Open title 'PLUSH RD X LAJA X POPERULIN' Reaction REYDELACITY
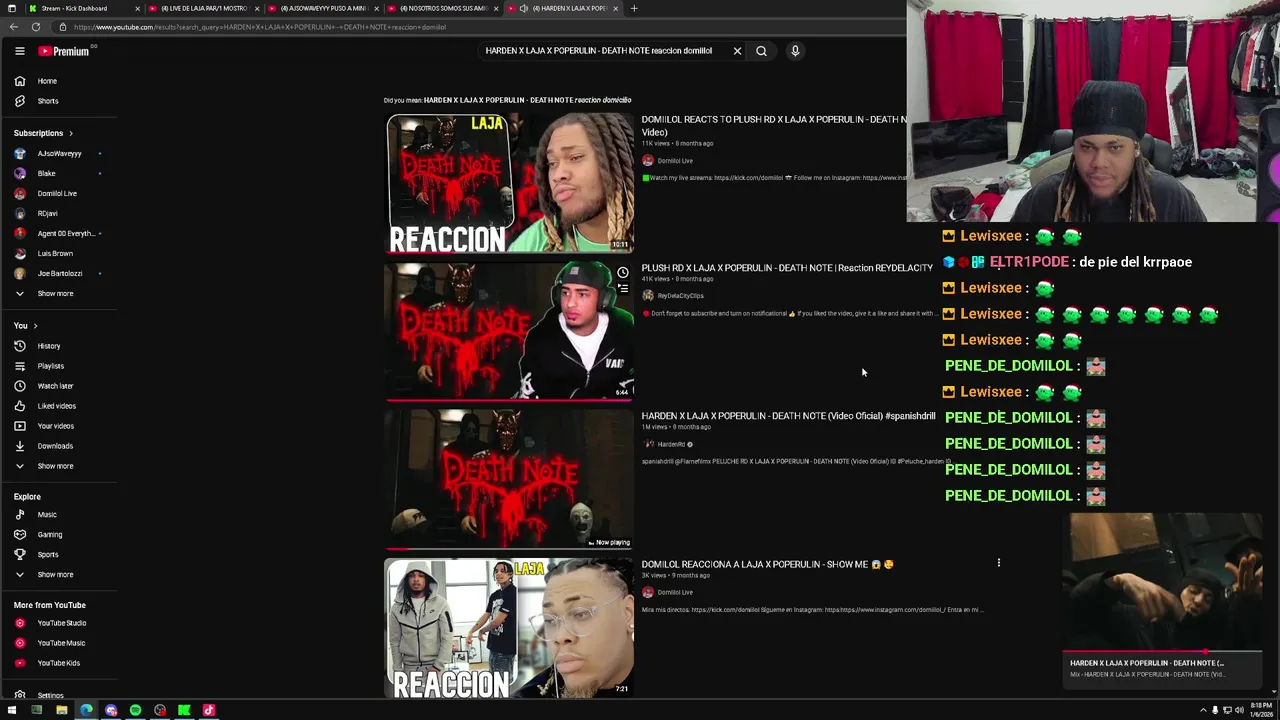Image resolution: width=1280 pixels, height=720 pixels. tap(786, 268)
